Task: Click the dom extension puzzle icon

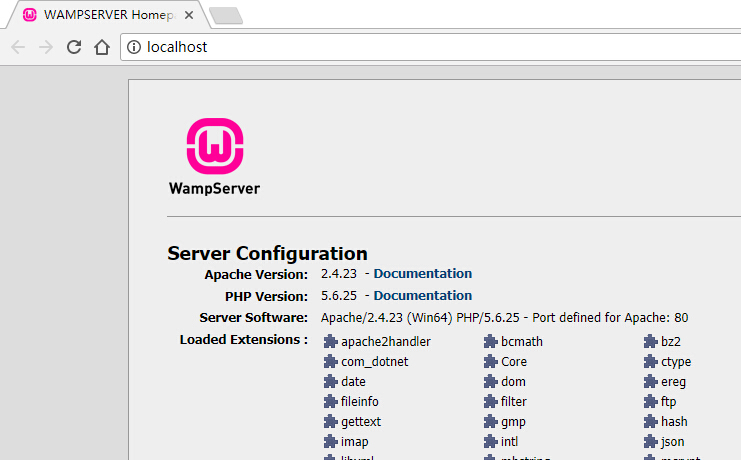Action: [x=491, y=382]
